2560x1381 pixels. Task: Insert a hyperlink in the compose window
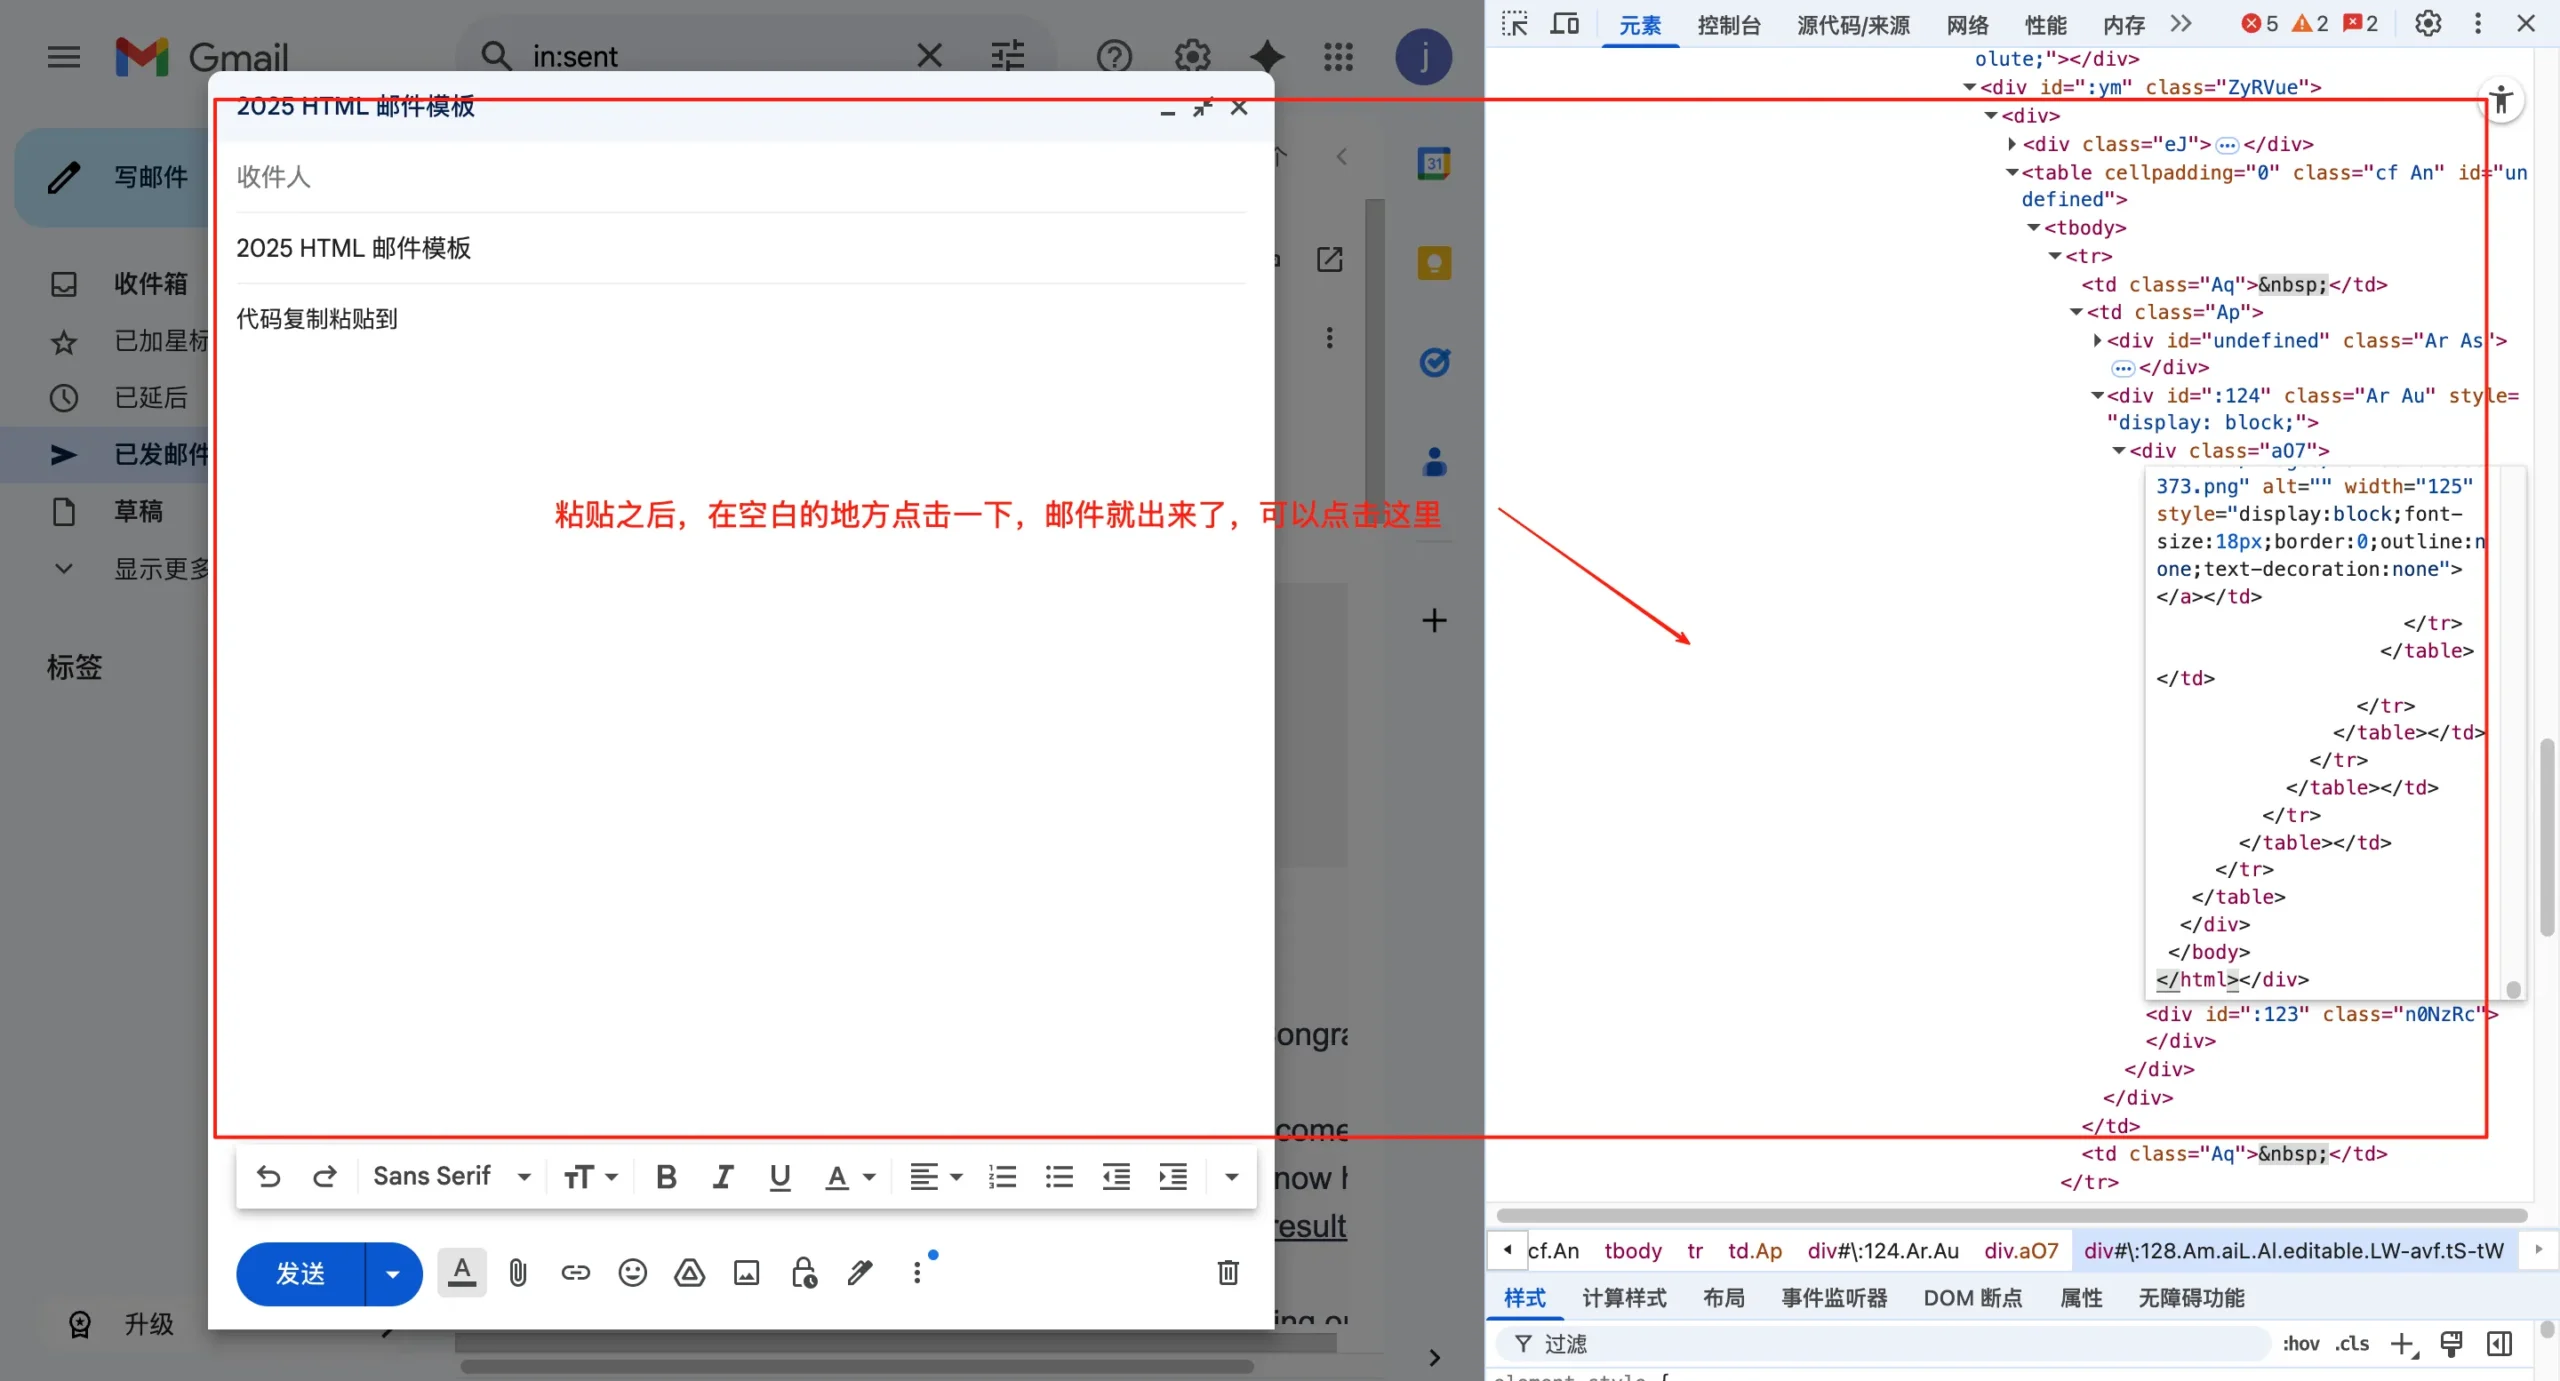tap(575, 1272)
